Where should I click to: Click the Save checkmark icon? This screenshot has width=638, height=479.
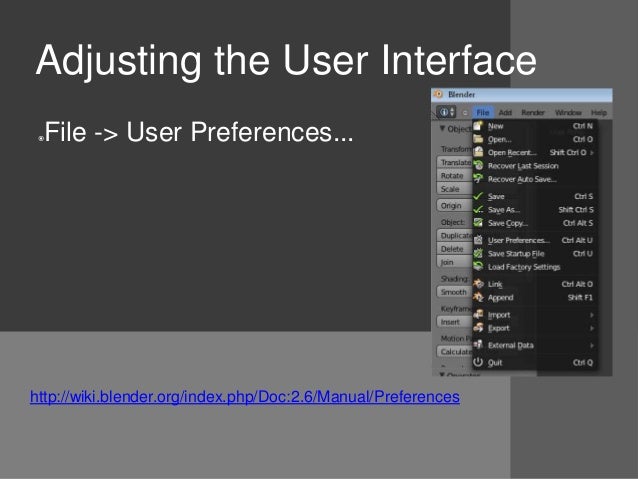[x=478, y=196]
